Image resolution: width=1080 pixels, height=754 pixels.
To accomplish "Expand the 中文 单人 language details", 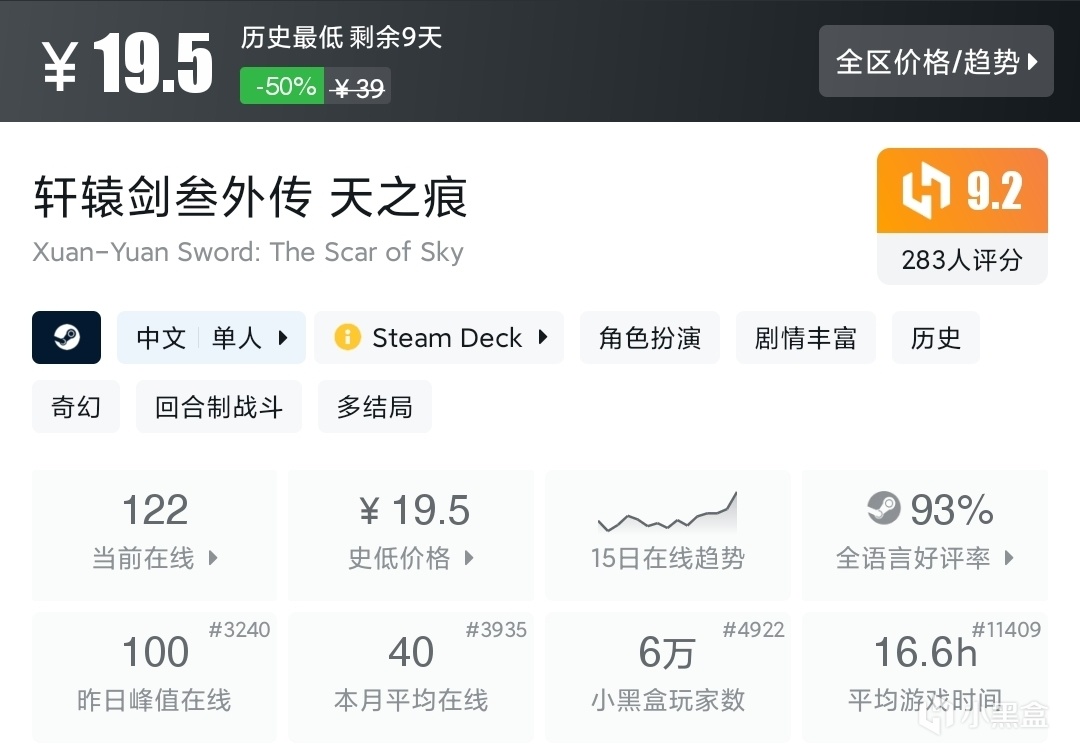I will point(211,338).
